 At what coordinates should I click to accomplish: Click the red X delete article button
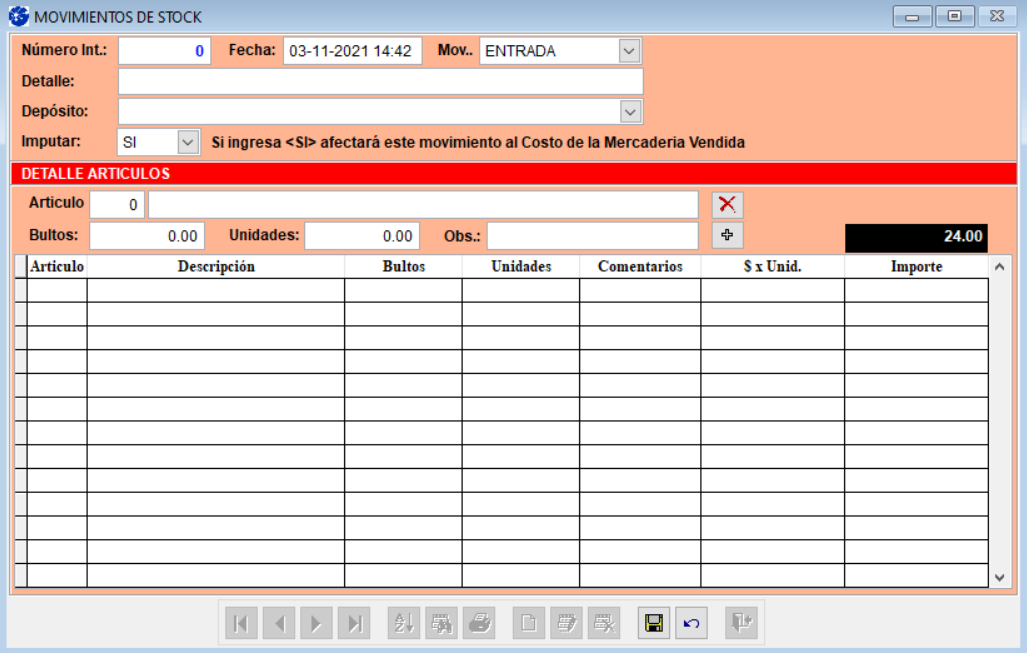(727, 205)
